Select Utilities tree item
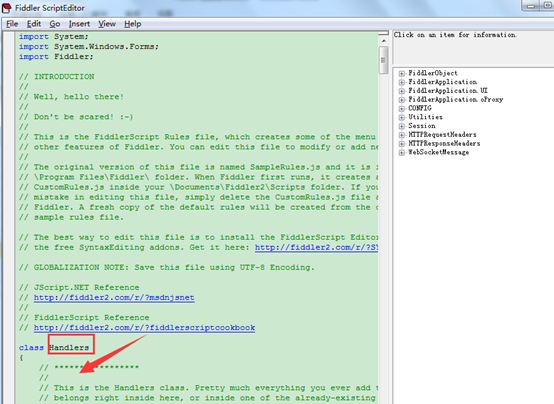554x404 pixels. [x=425, y=117]
